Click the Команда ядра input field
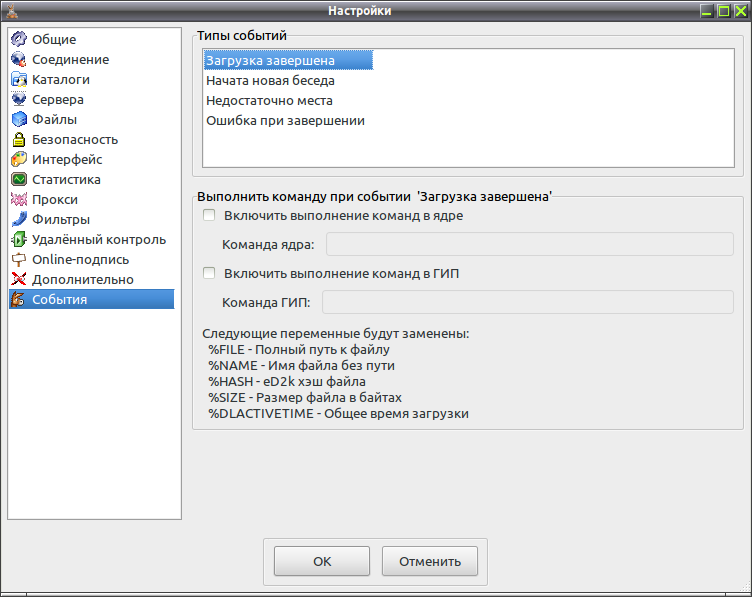Viewport: 752px width, 597px height. (x=530, y=244)
